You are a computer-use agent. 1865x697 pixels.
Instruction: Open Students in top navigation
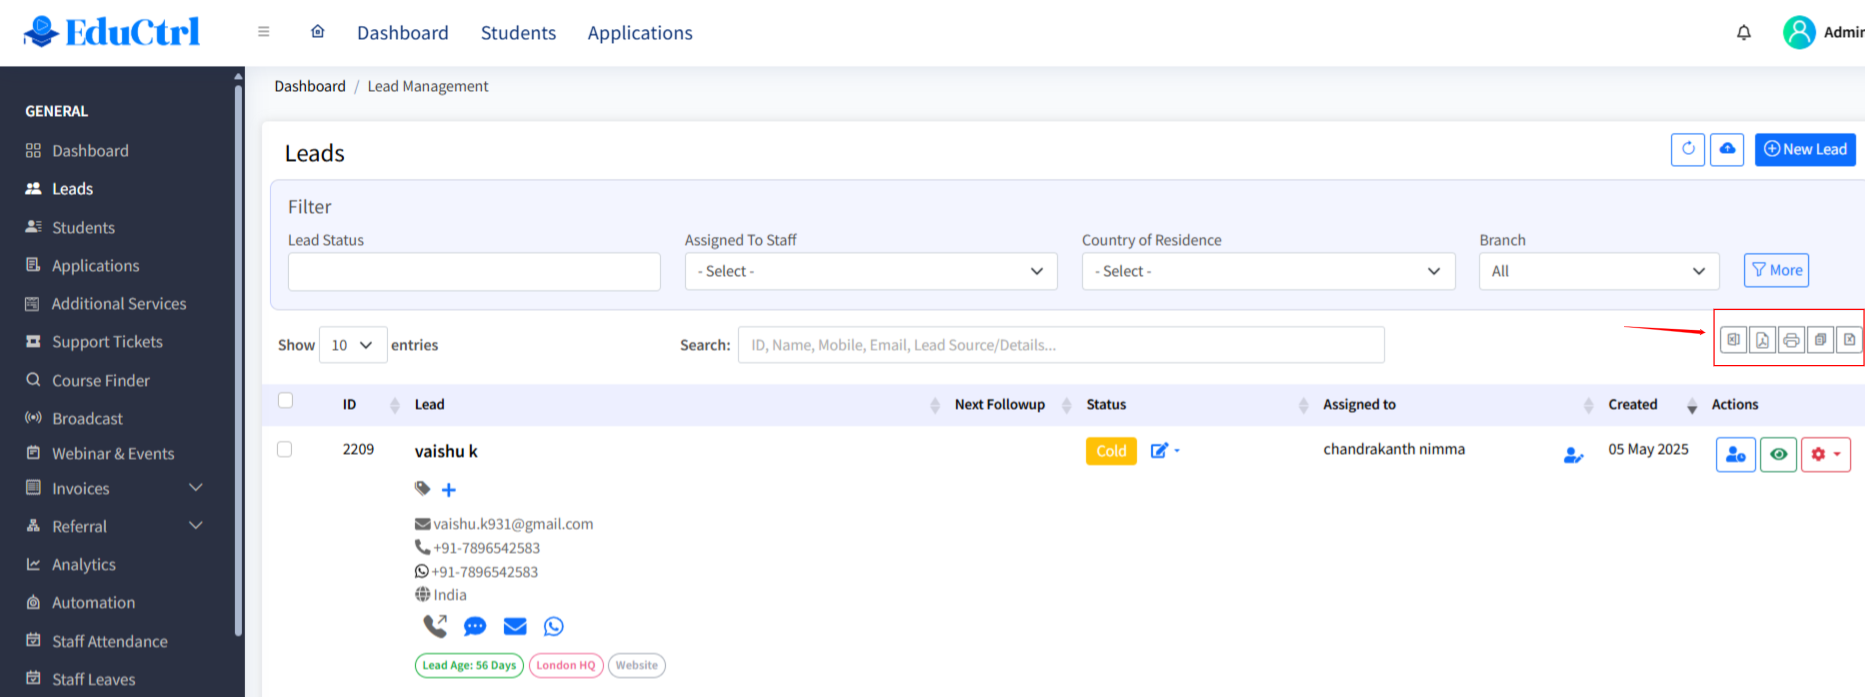pos(518,33)
